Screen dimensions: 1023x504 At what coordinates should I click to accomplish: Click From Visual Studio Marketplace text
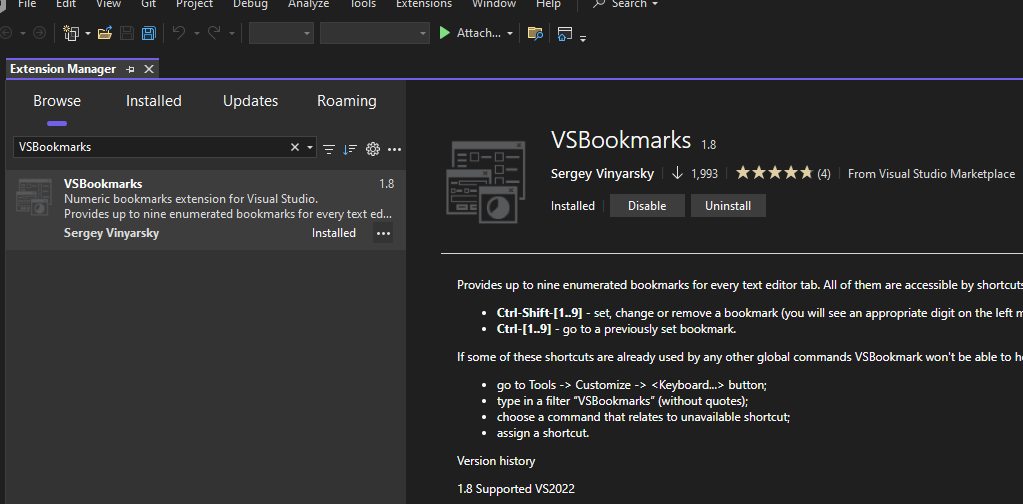pyautogui.click(x=931, y=173)
